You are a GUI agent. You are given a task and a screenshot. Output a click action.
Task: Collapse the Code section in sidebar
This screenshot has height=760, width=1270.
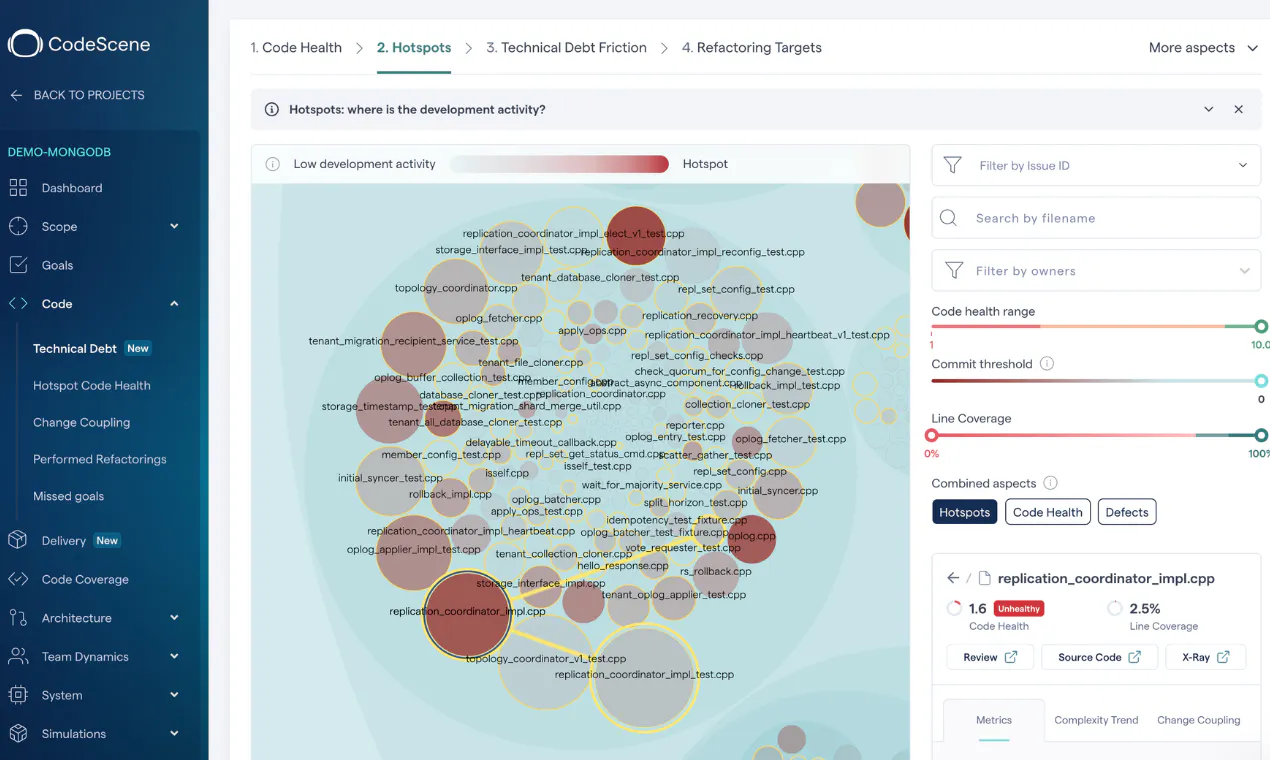point(174,304)
